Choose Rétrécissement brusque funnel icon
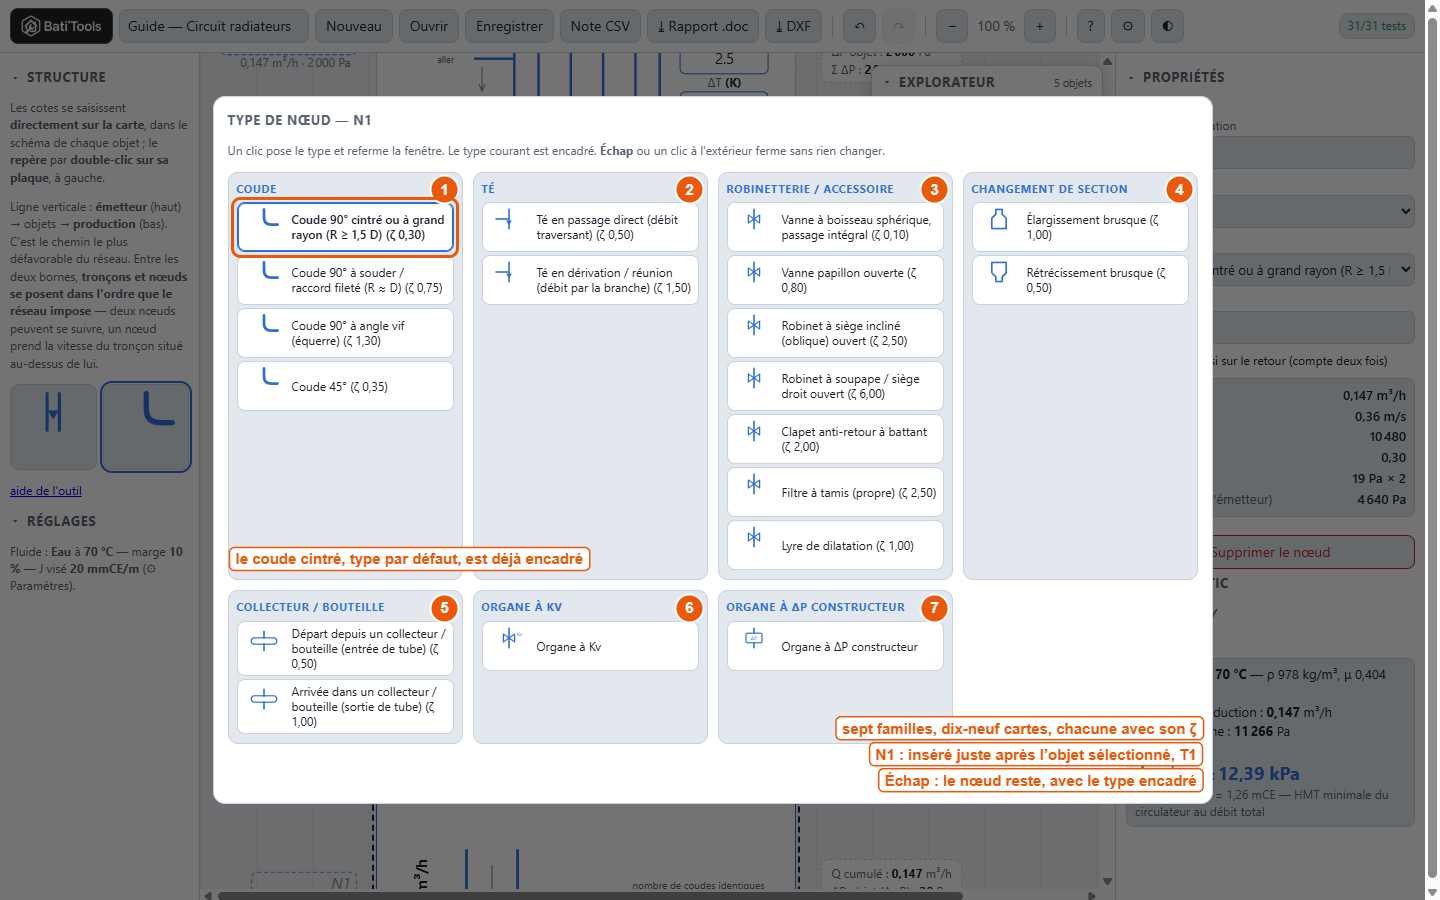 tap(998, 271)
